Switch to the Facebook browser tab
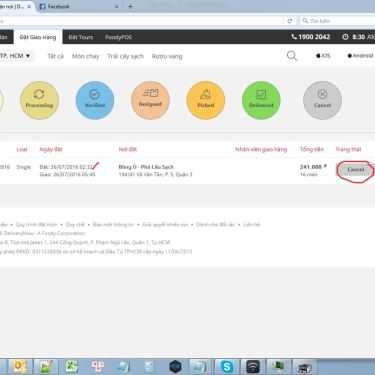Image resolution: width=375 pixels, height=375 pixels. (78, 6)
